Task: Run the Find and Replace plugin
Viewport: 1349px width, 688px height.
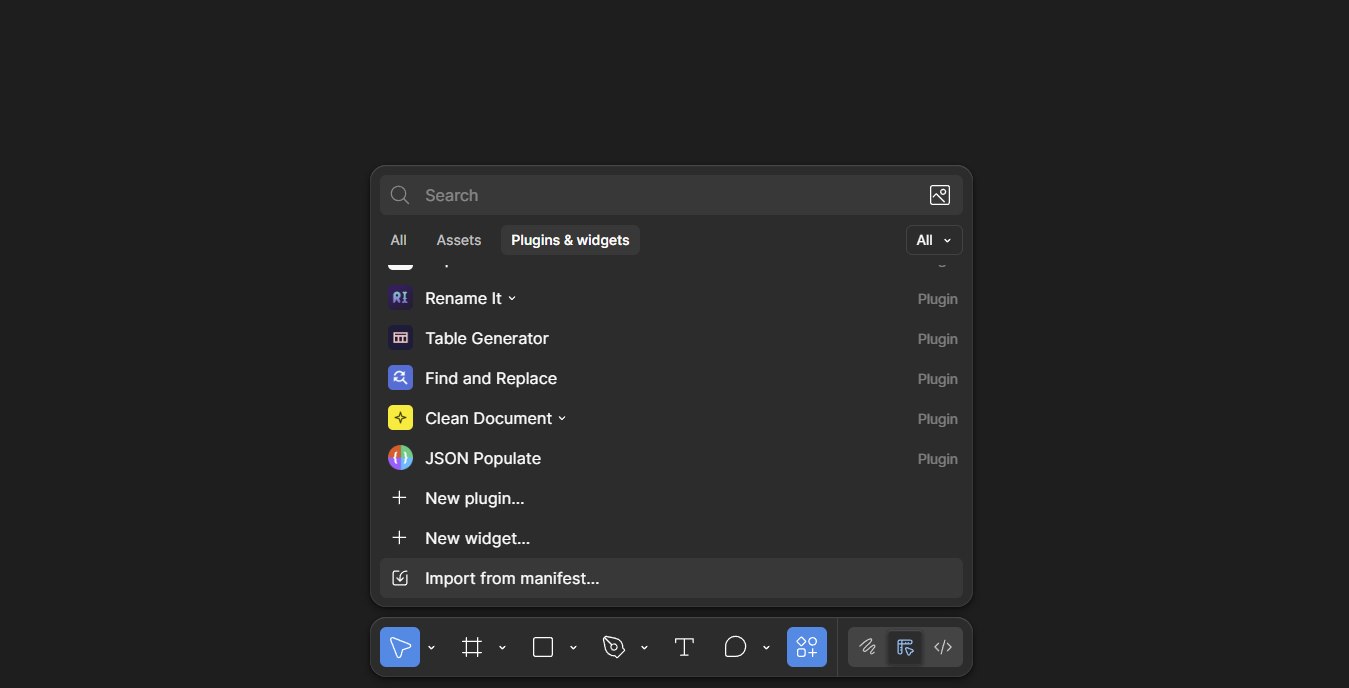Action: tap(671, 378)
